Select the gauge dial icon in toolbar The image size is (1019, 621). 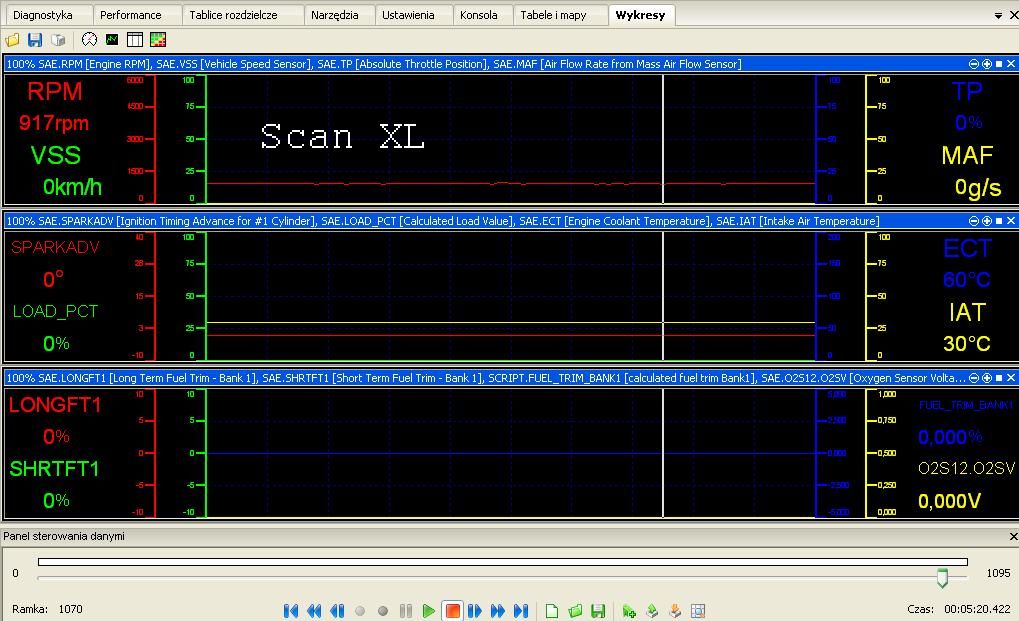pyautogui.click(x=90, y=40)
